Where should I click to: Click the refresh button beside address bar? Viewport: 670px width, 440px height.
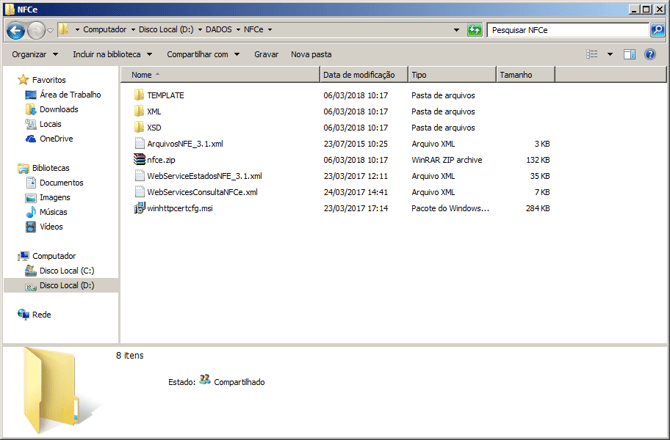475,30
